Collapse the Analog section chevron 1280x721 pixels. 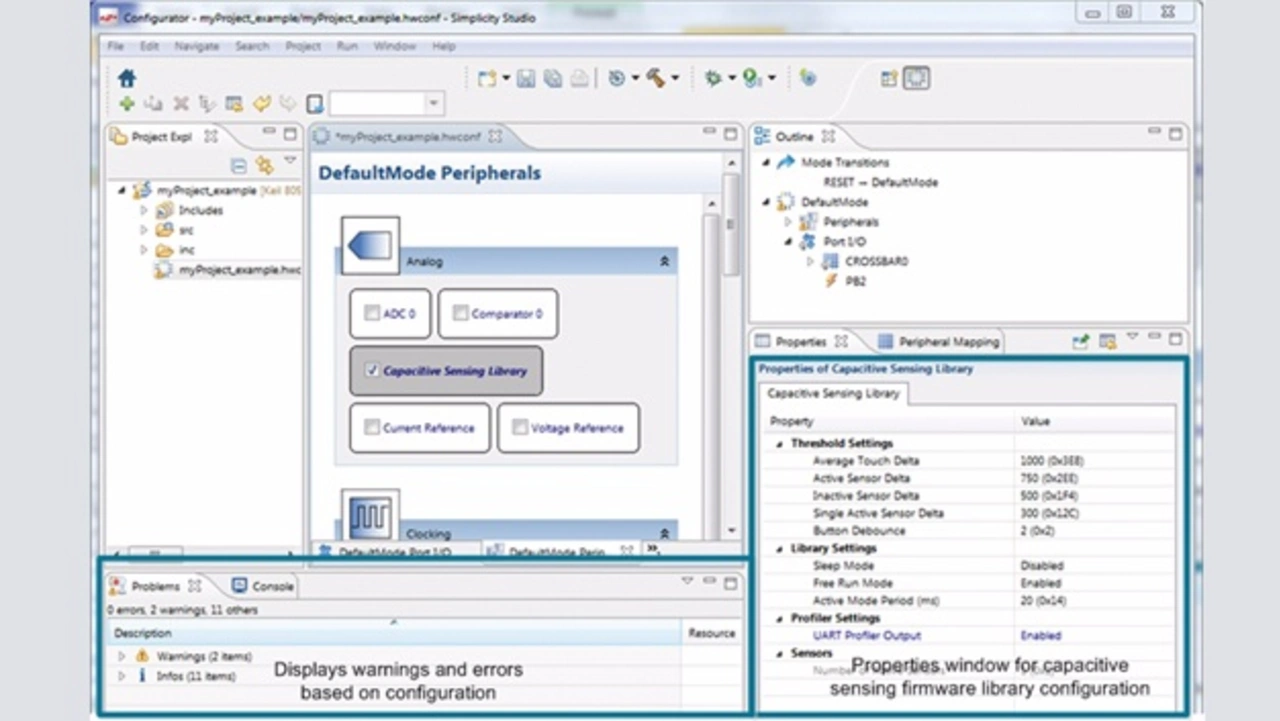[x=664, y=262]
